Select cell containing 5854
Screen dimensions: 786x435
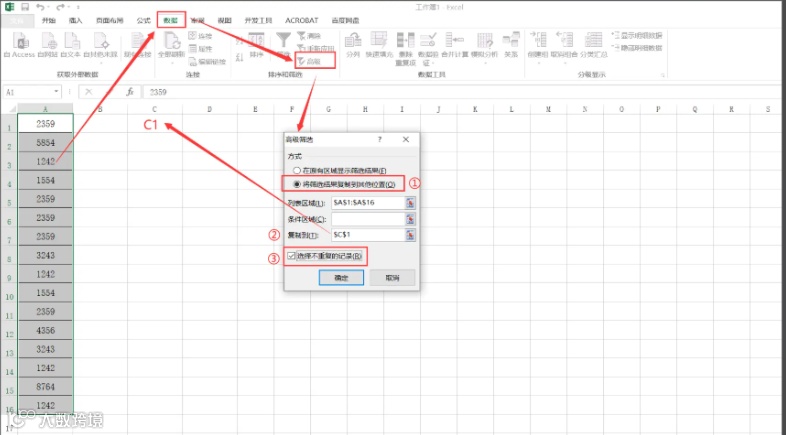pyautogui.click(x=46, y=143)
